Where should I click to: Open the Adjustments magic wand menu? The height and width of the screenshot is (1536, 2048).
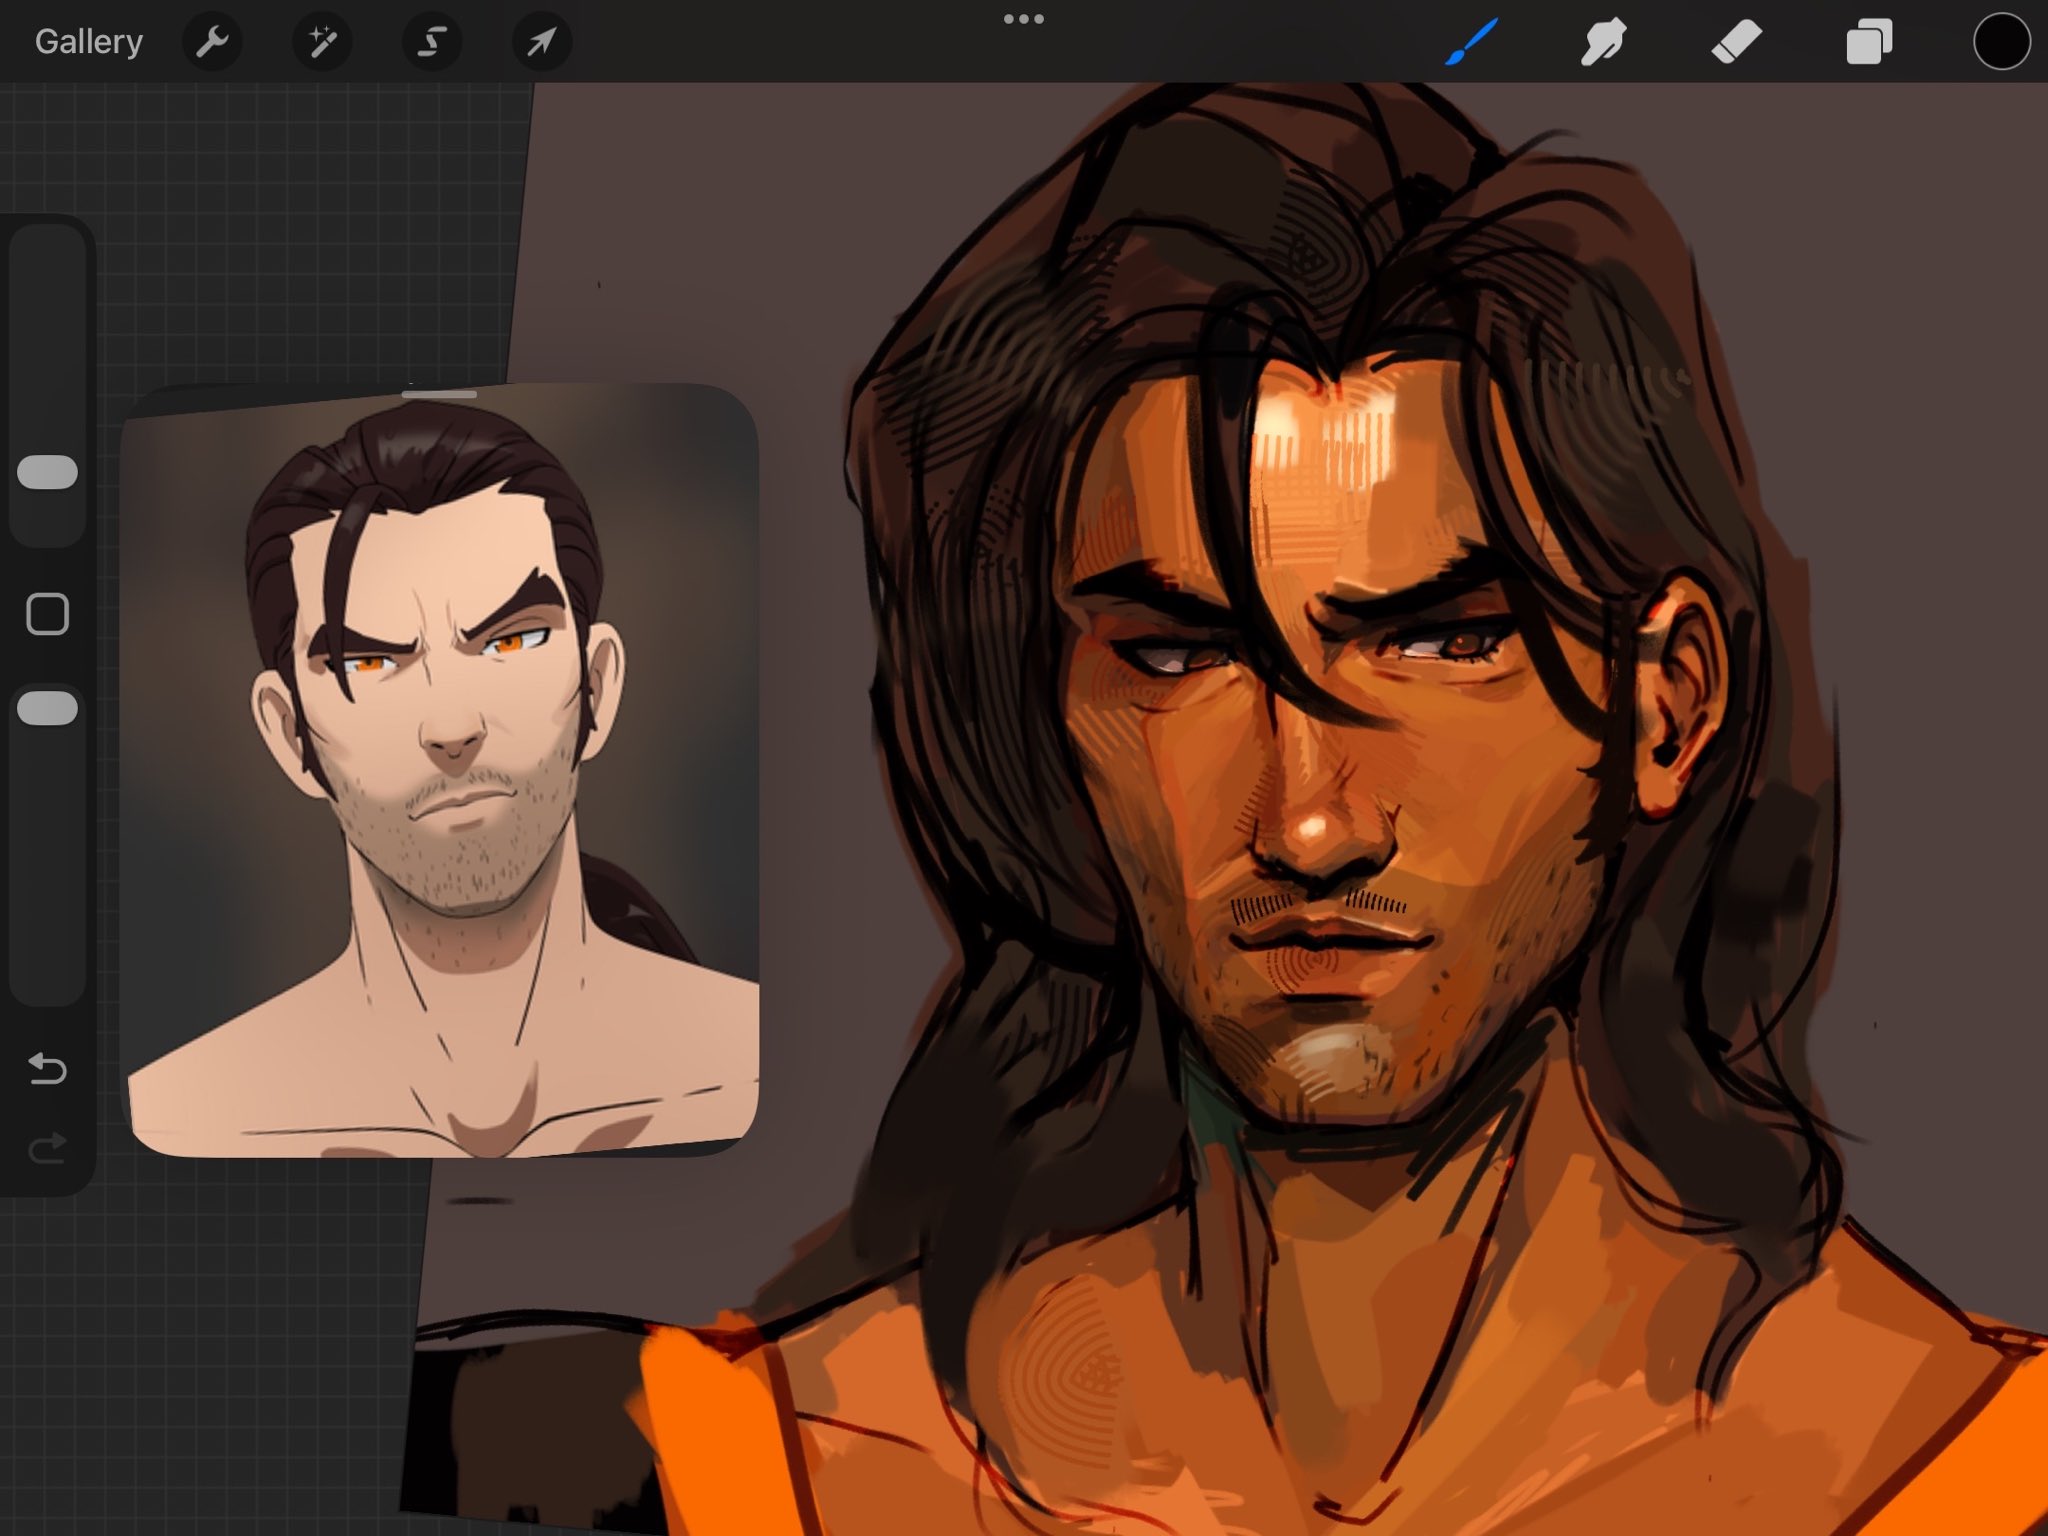(322, 42)
